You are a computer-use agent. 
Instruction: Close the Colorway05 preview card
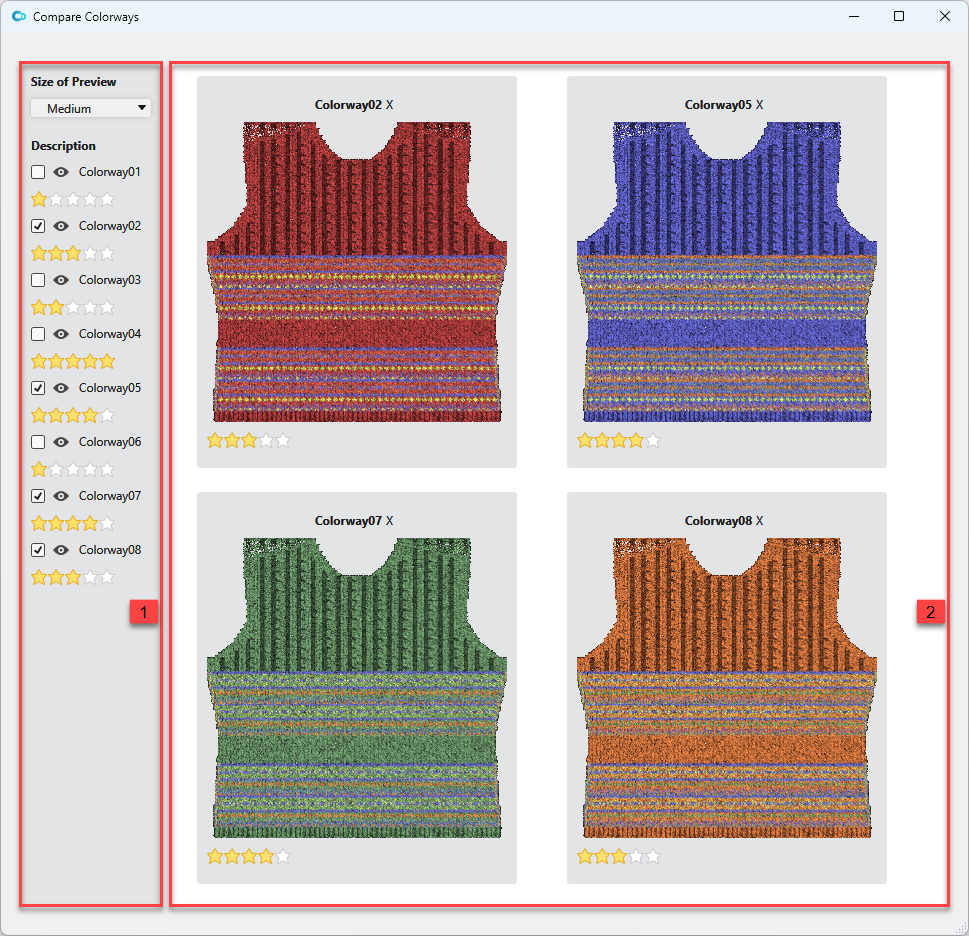click(760, 105)
